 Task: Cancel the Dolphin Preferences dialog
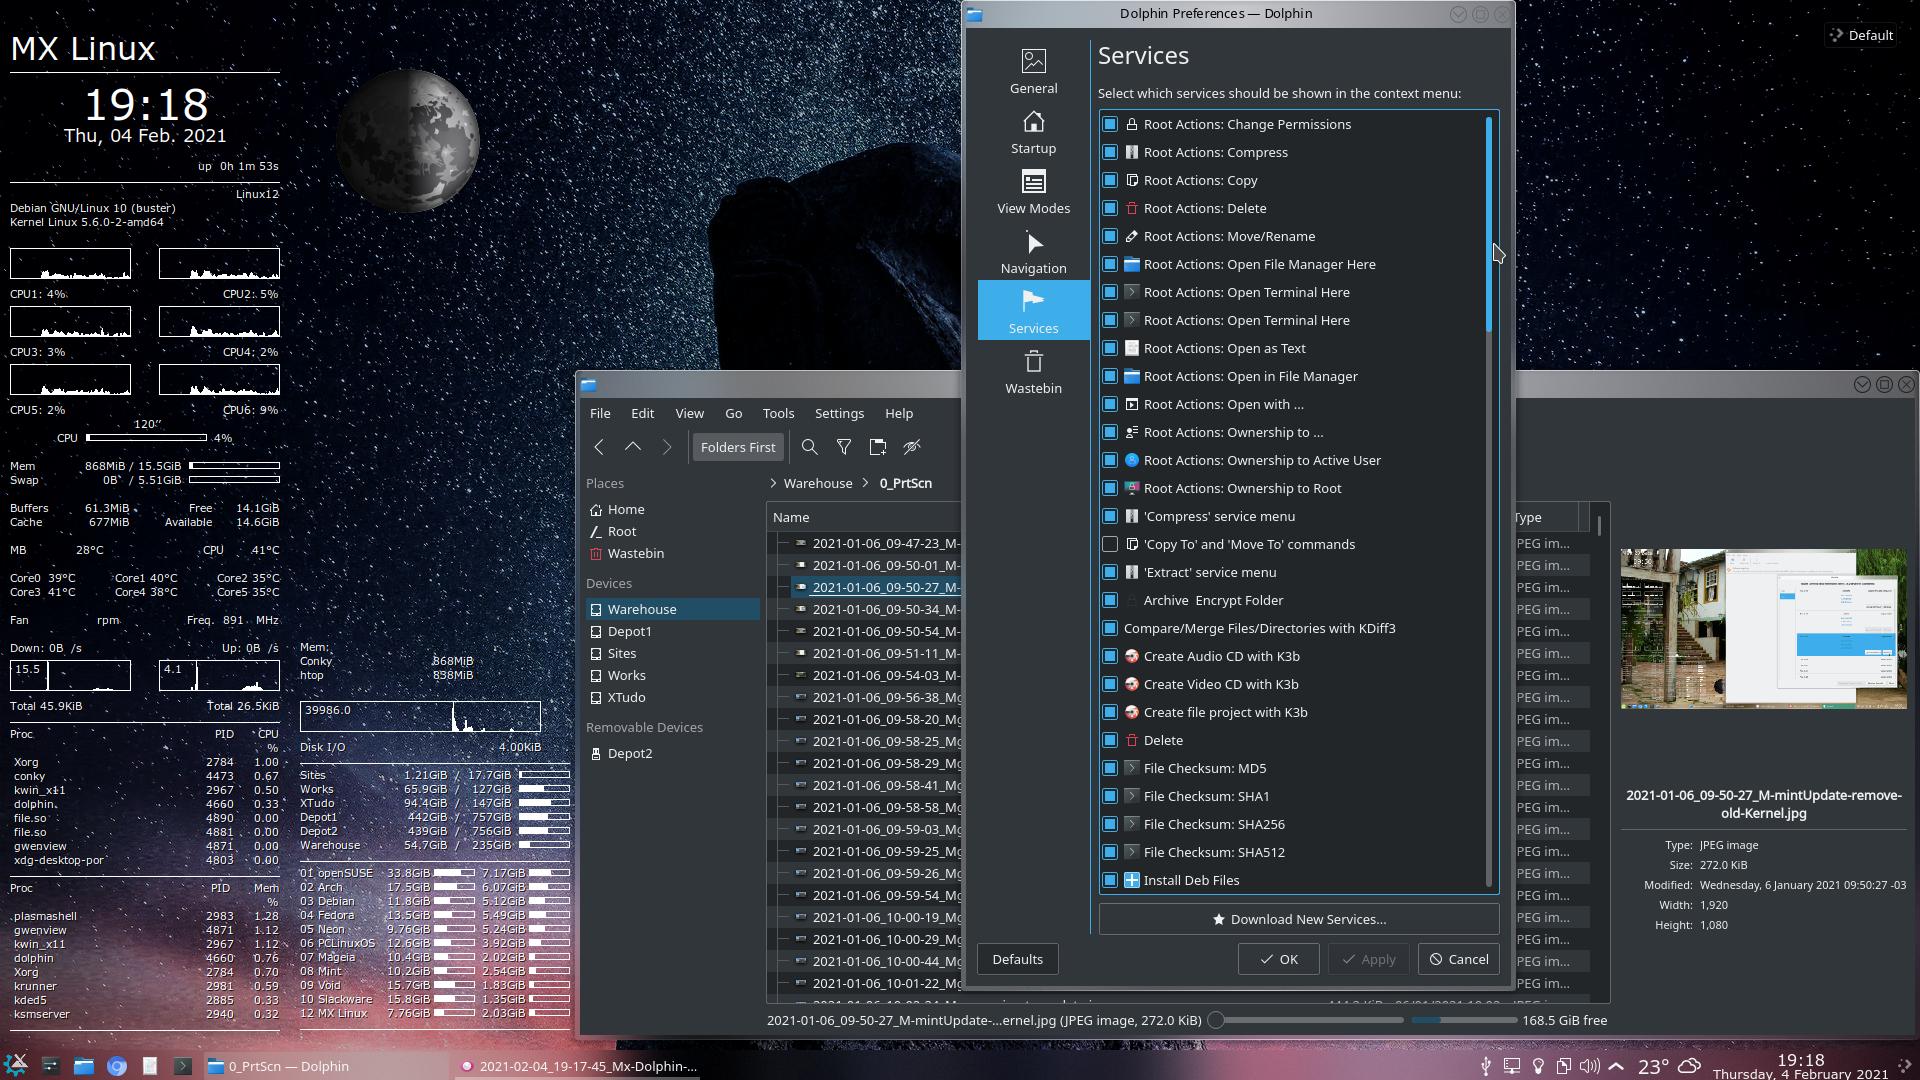coord(1458,959)
